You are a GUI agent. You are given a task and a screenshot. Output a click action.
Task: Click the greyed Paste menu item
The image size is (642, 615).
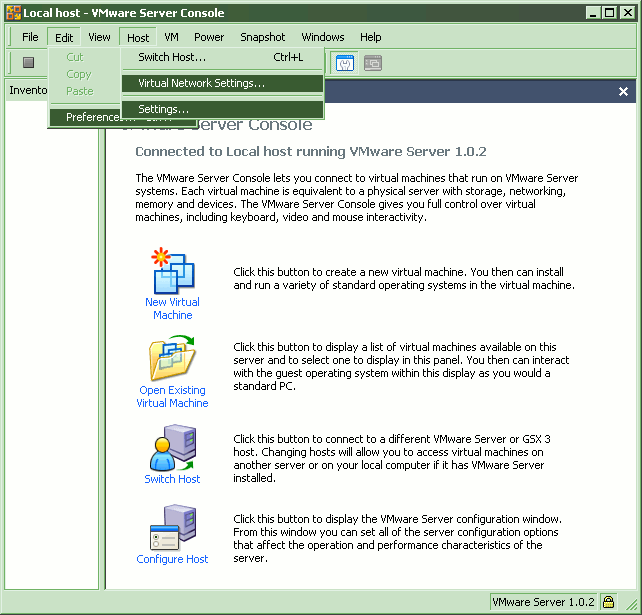80,91
